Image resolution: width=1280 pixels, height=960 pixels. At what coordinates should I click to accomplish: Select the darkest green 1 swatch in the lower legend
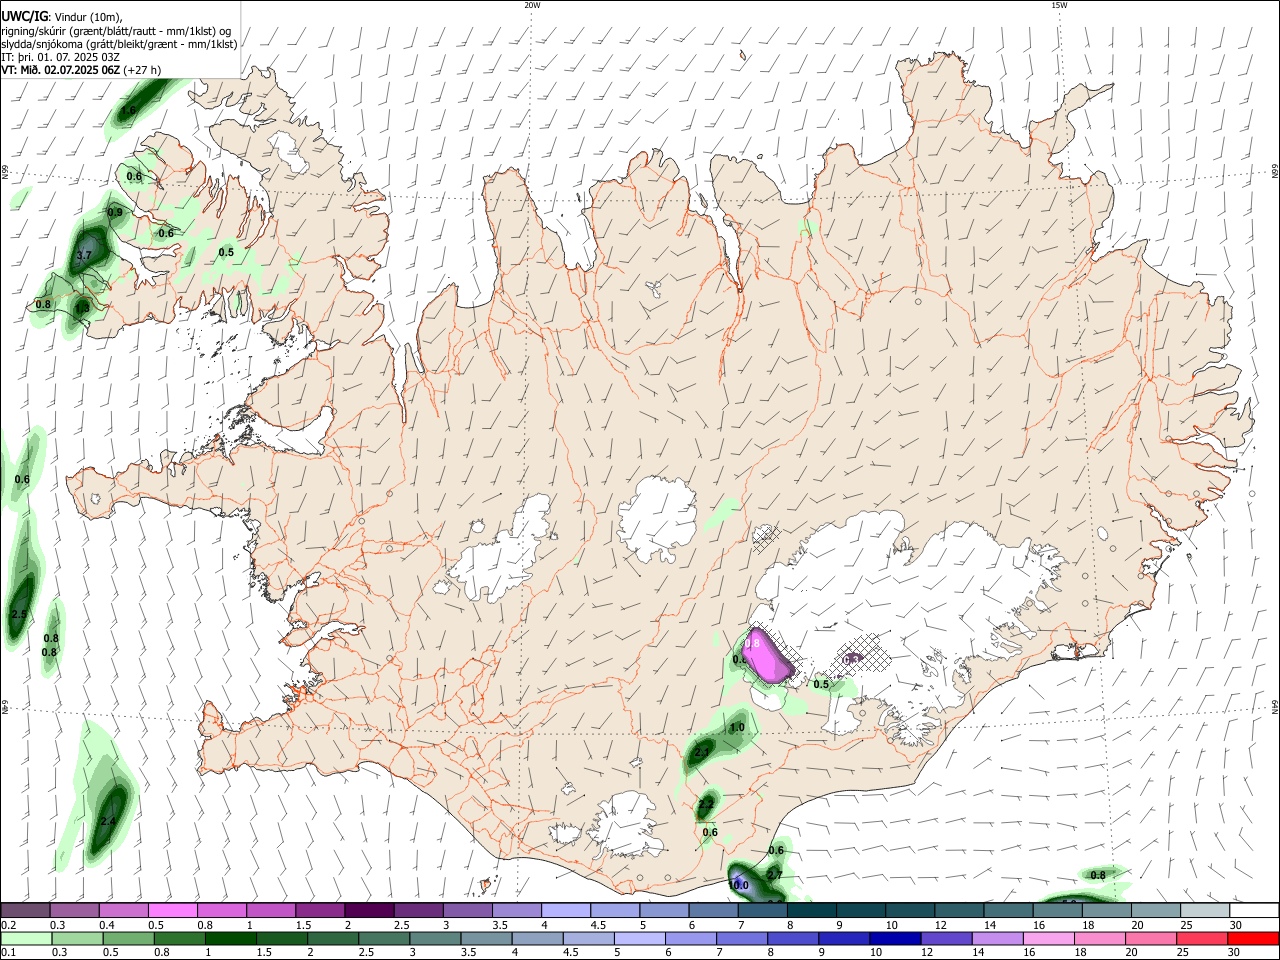click(x=232, y=938)
